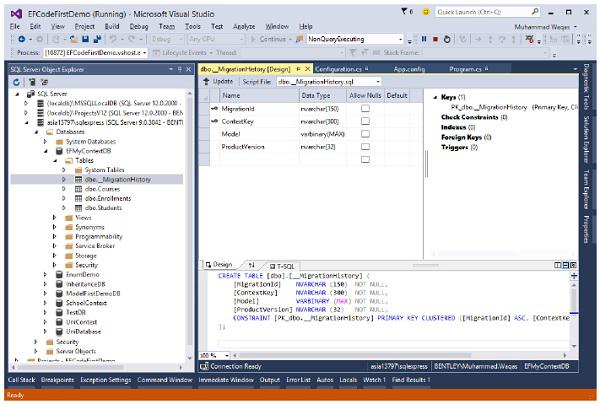Toggle Allow Nulls for MigrationId column
This screenshot has width=600, height=404.
[365, 108]
